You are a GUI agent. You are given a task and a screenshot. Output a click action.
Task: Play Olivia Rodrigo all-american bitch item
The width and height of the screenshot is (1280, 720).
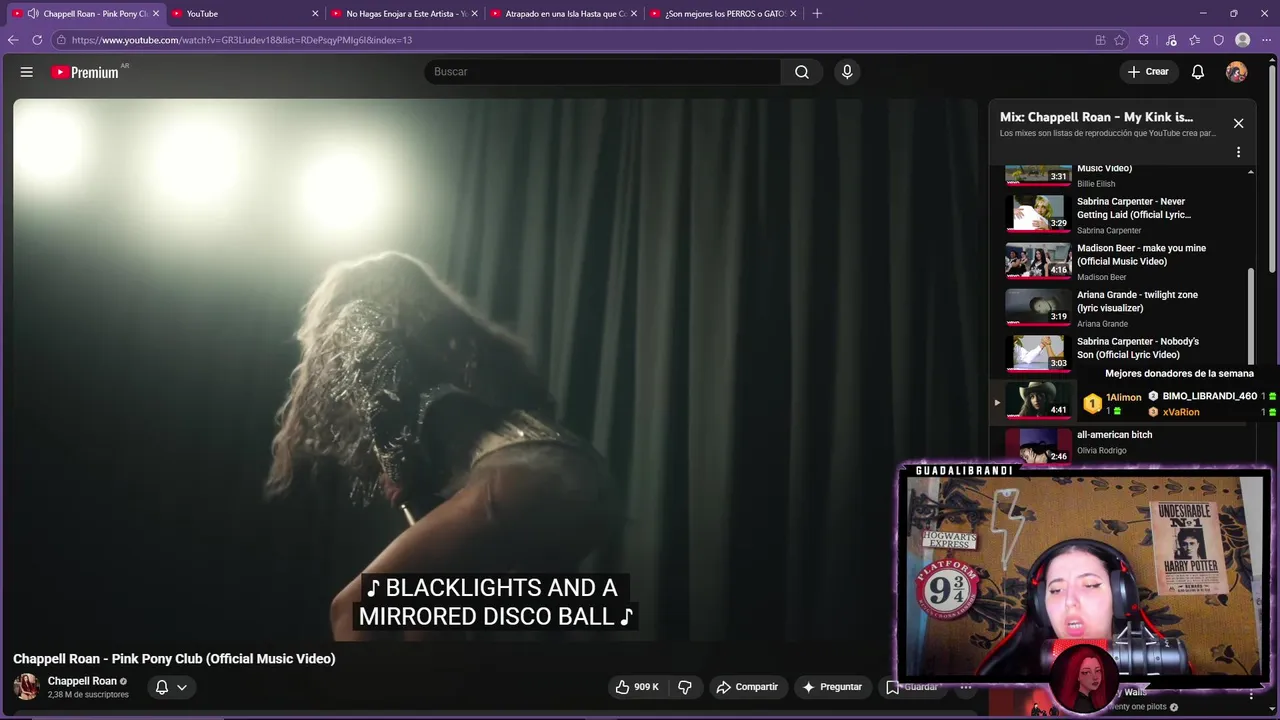coord(1120,445)
